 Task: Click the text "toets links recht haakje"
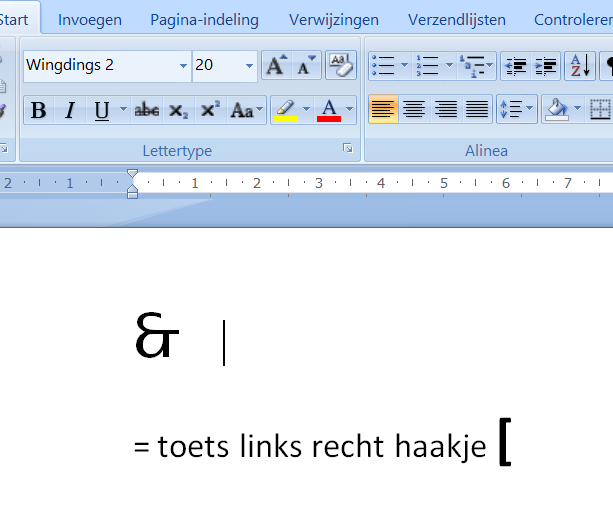coord(322,446)
